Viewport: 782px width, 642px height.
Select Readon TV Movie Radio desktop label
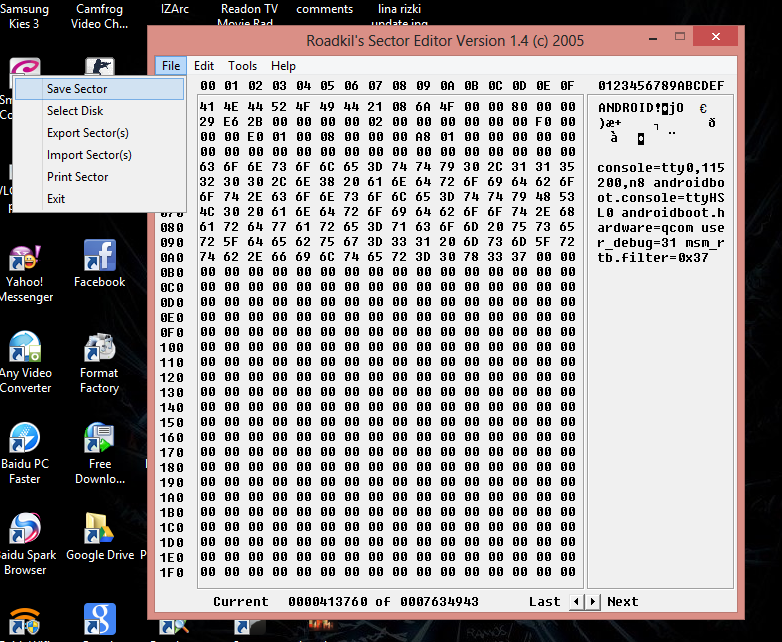tap(249, 15)
